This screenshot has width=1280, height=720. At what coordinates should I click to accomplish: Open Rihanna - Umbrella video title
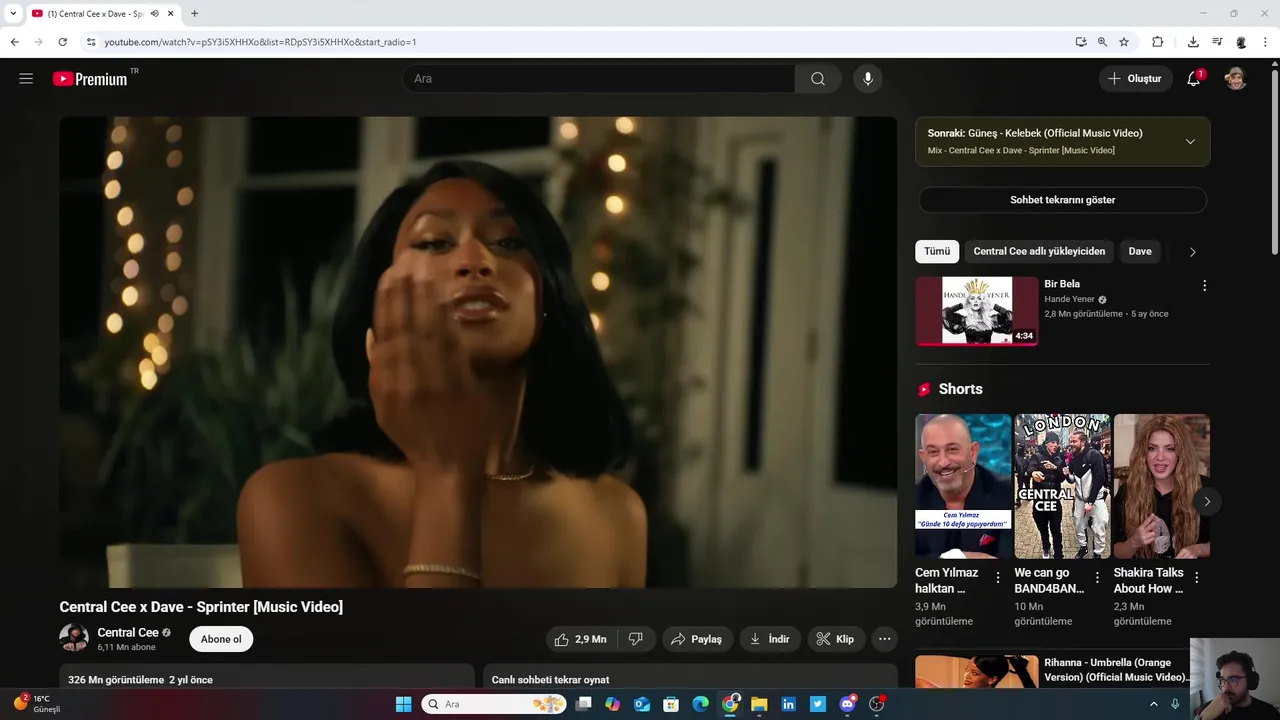[x=1115, y=670]
